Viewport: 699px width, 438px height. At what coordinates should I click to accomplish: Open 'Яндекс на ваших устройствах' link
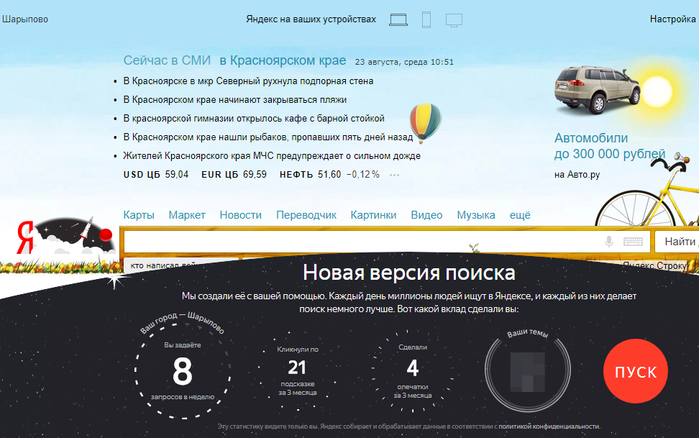[311, 19]
